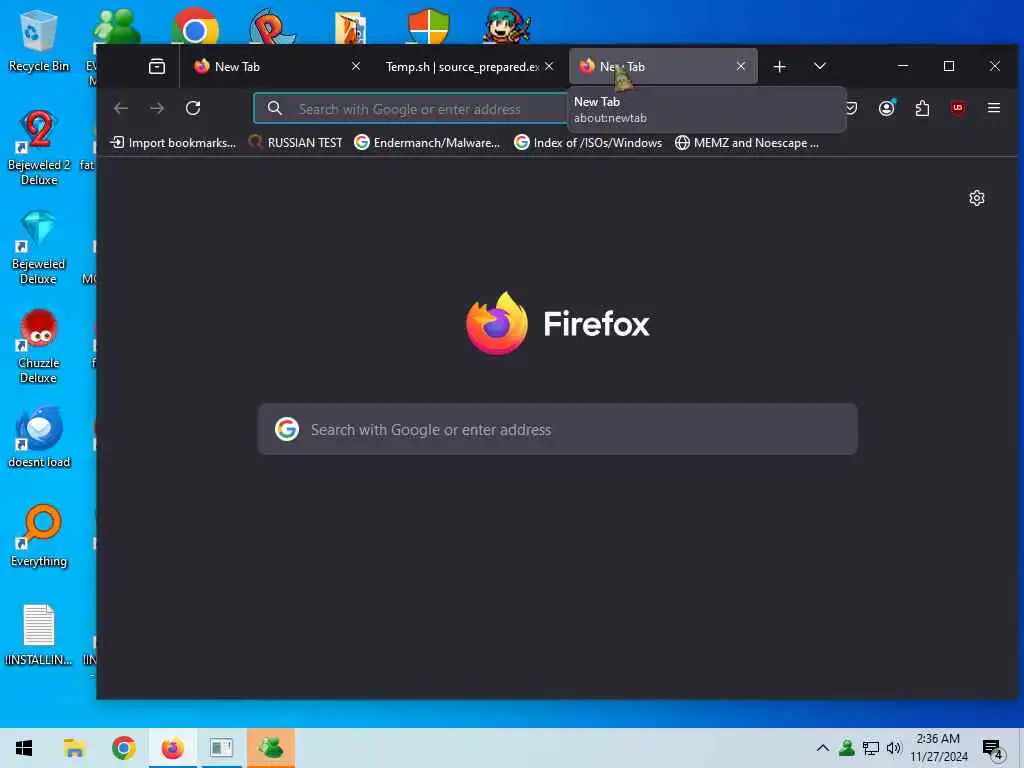Launch Chrome from the taskbar

pos(123,748)
